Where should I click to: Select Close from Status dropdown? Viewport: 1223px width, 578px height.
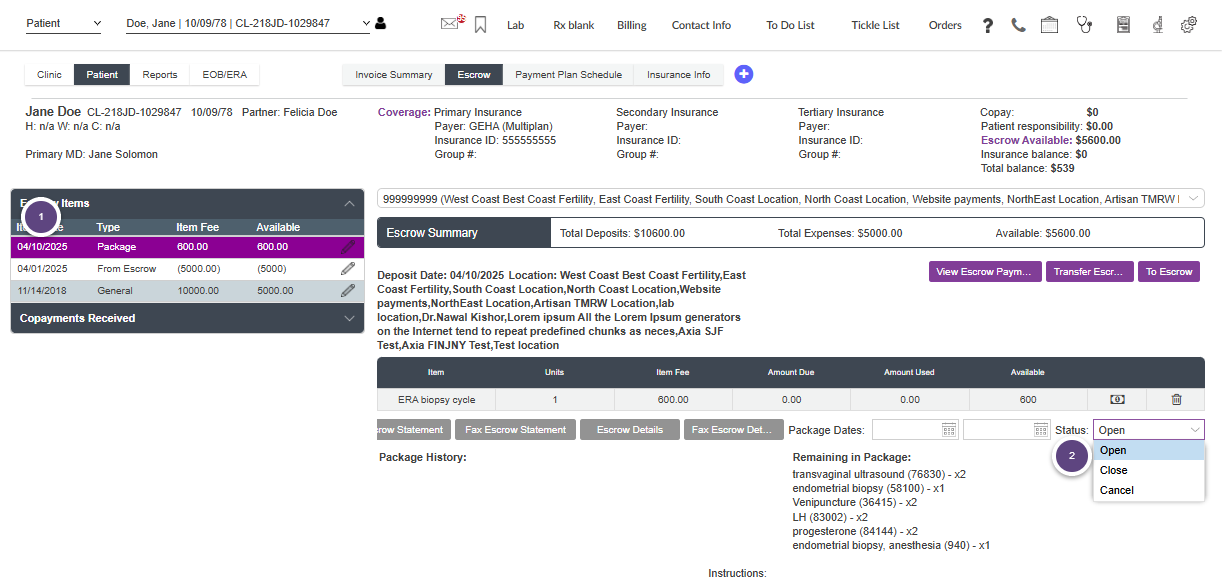1113,470
